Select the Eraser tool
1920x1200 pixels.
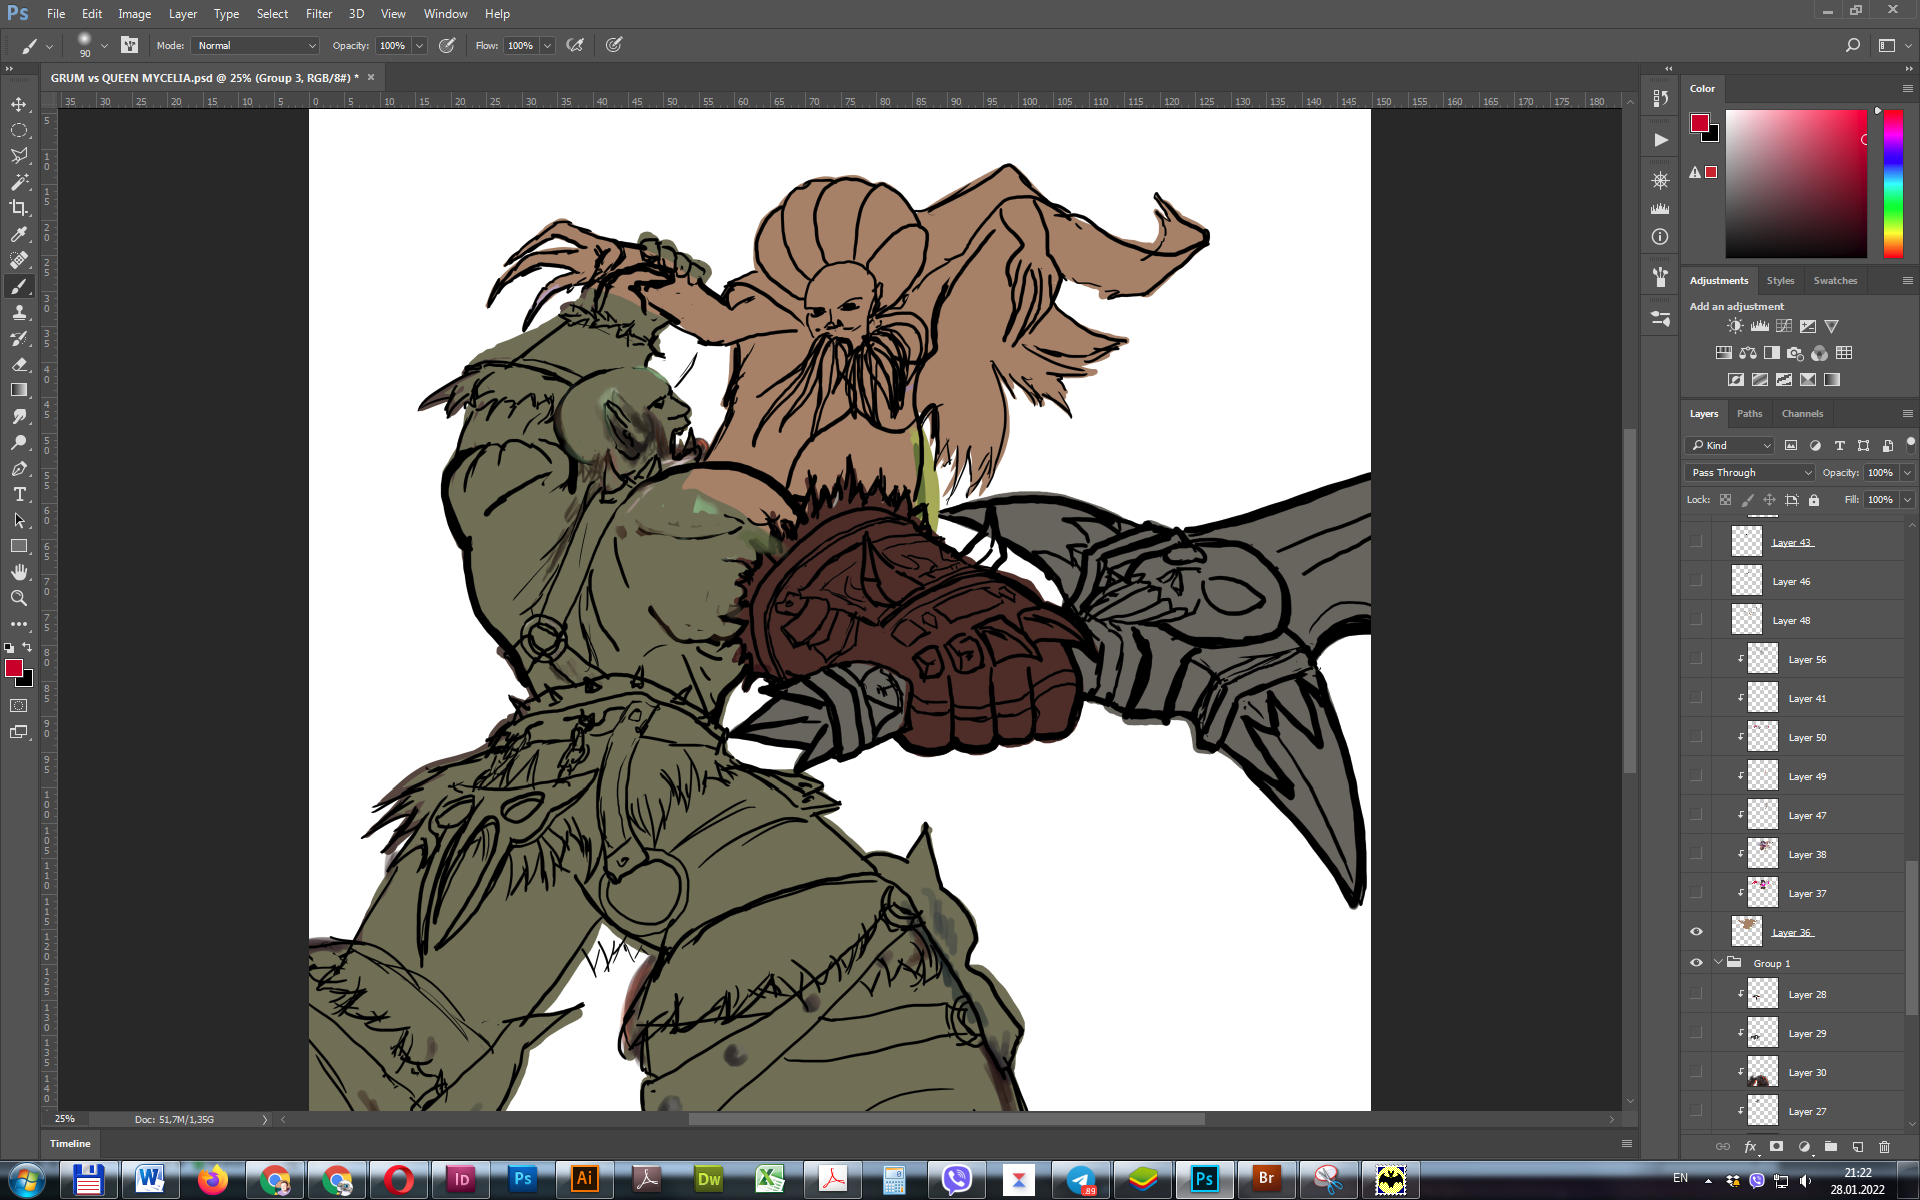[x=19, y=364]
